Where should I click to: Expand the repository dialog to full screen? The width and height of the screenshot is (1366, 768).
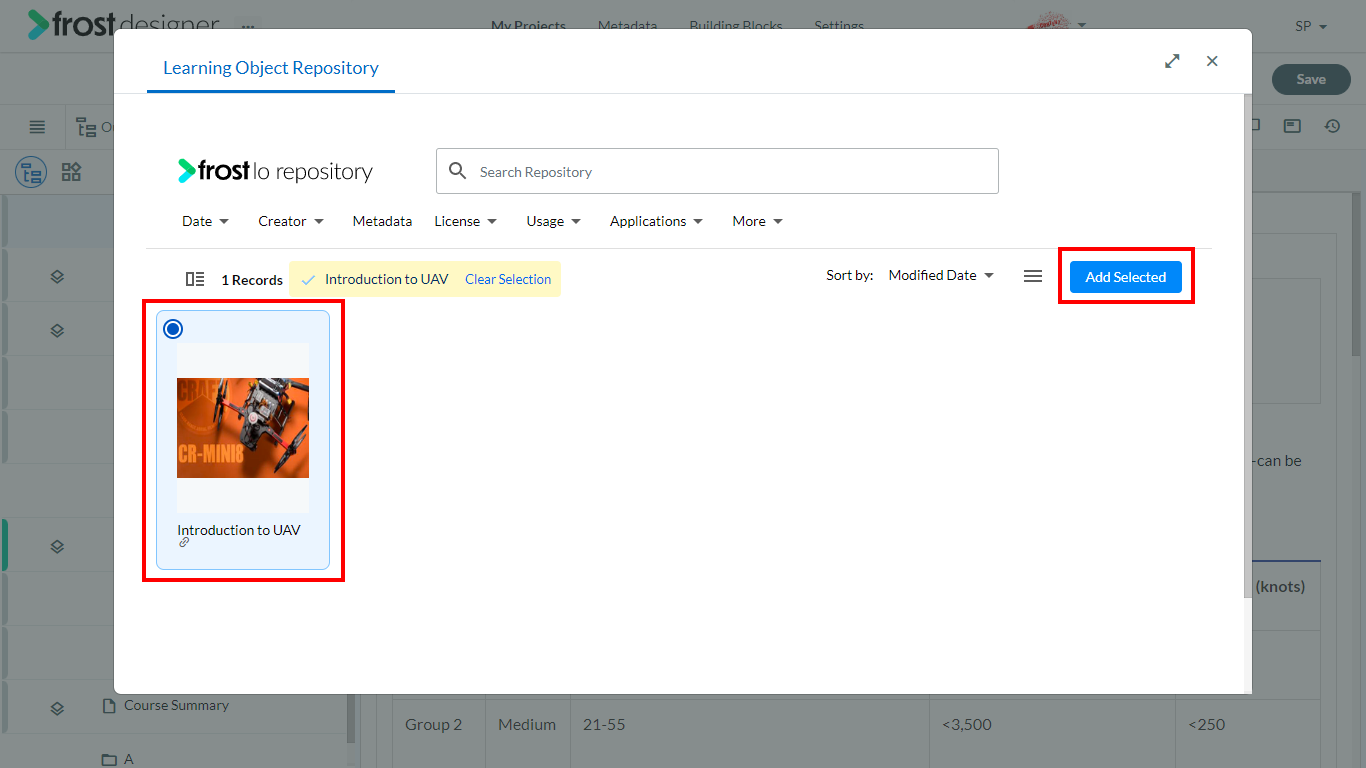(1172, 61)
